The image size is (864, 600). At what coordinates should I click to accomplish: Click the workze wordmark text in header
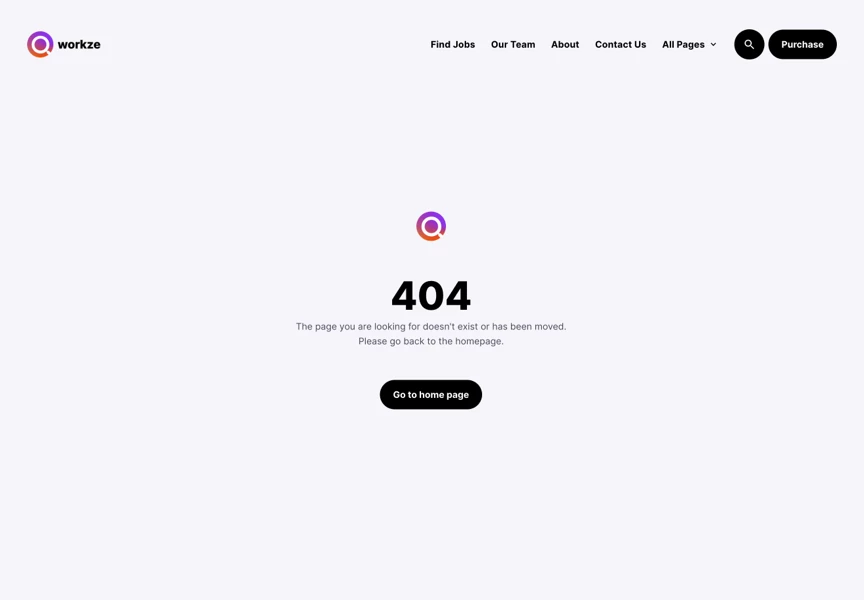click(x=79, y=45)
